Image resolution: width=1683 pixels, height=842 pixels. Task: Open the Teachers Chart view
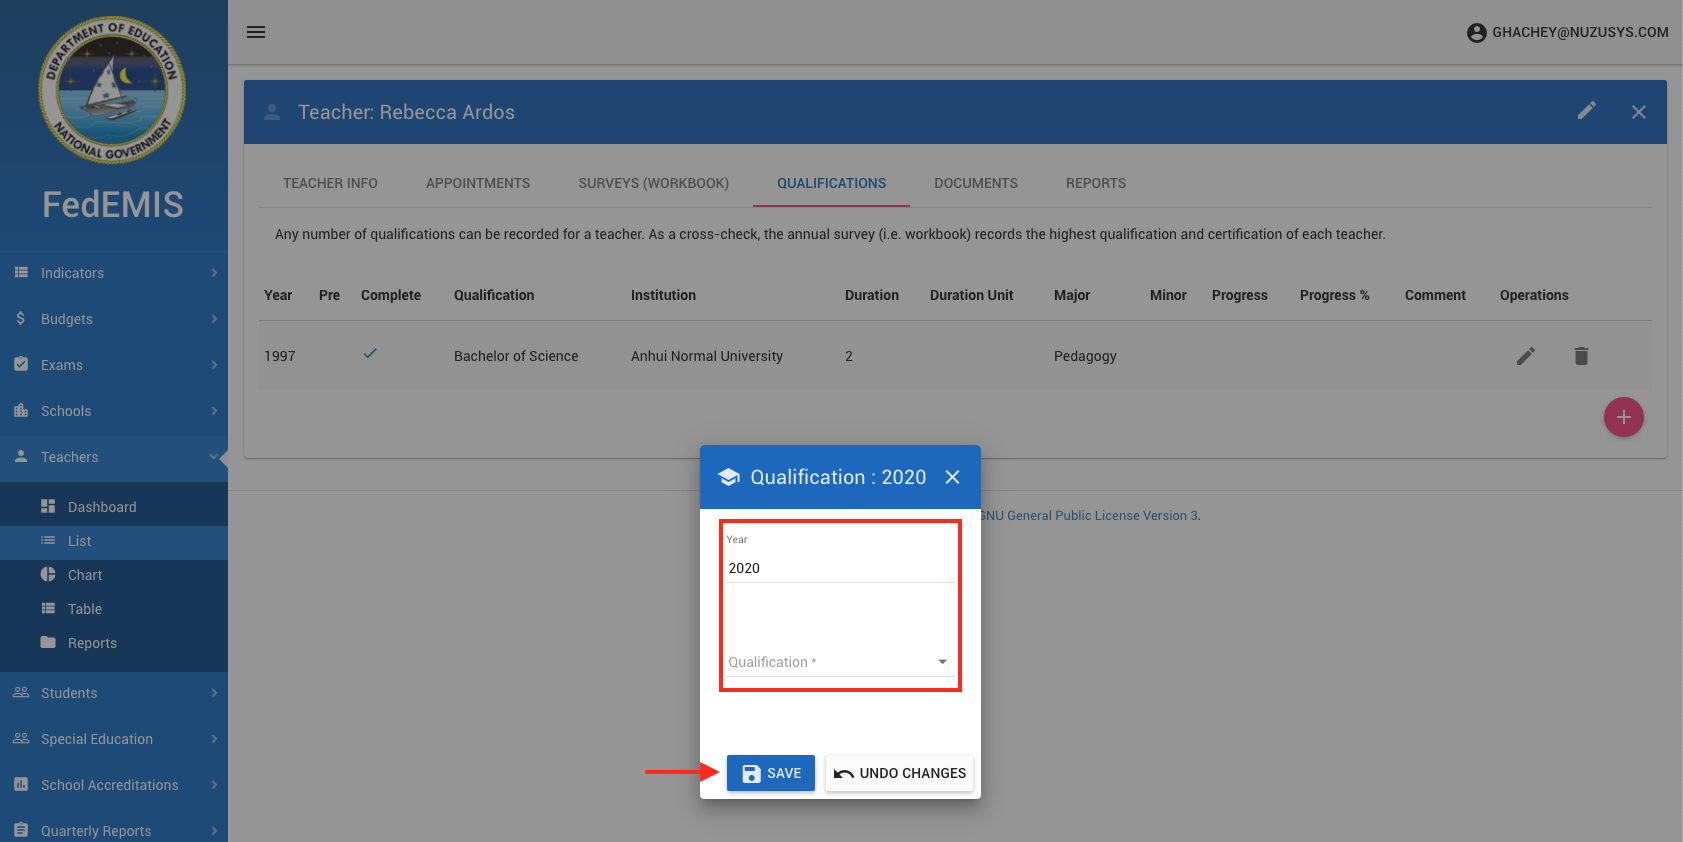pos(85,575)
